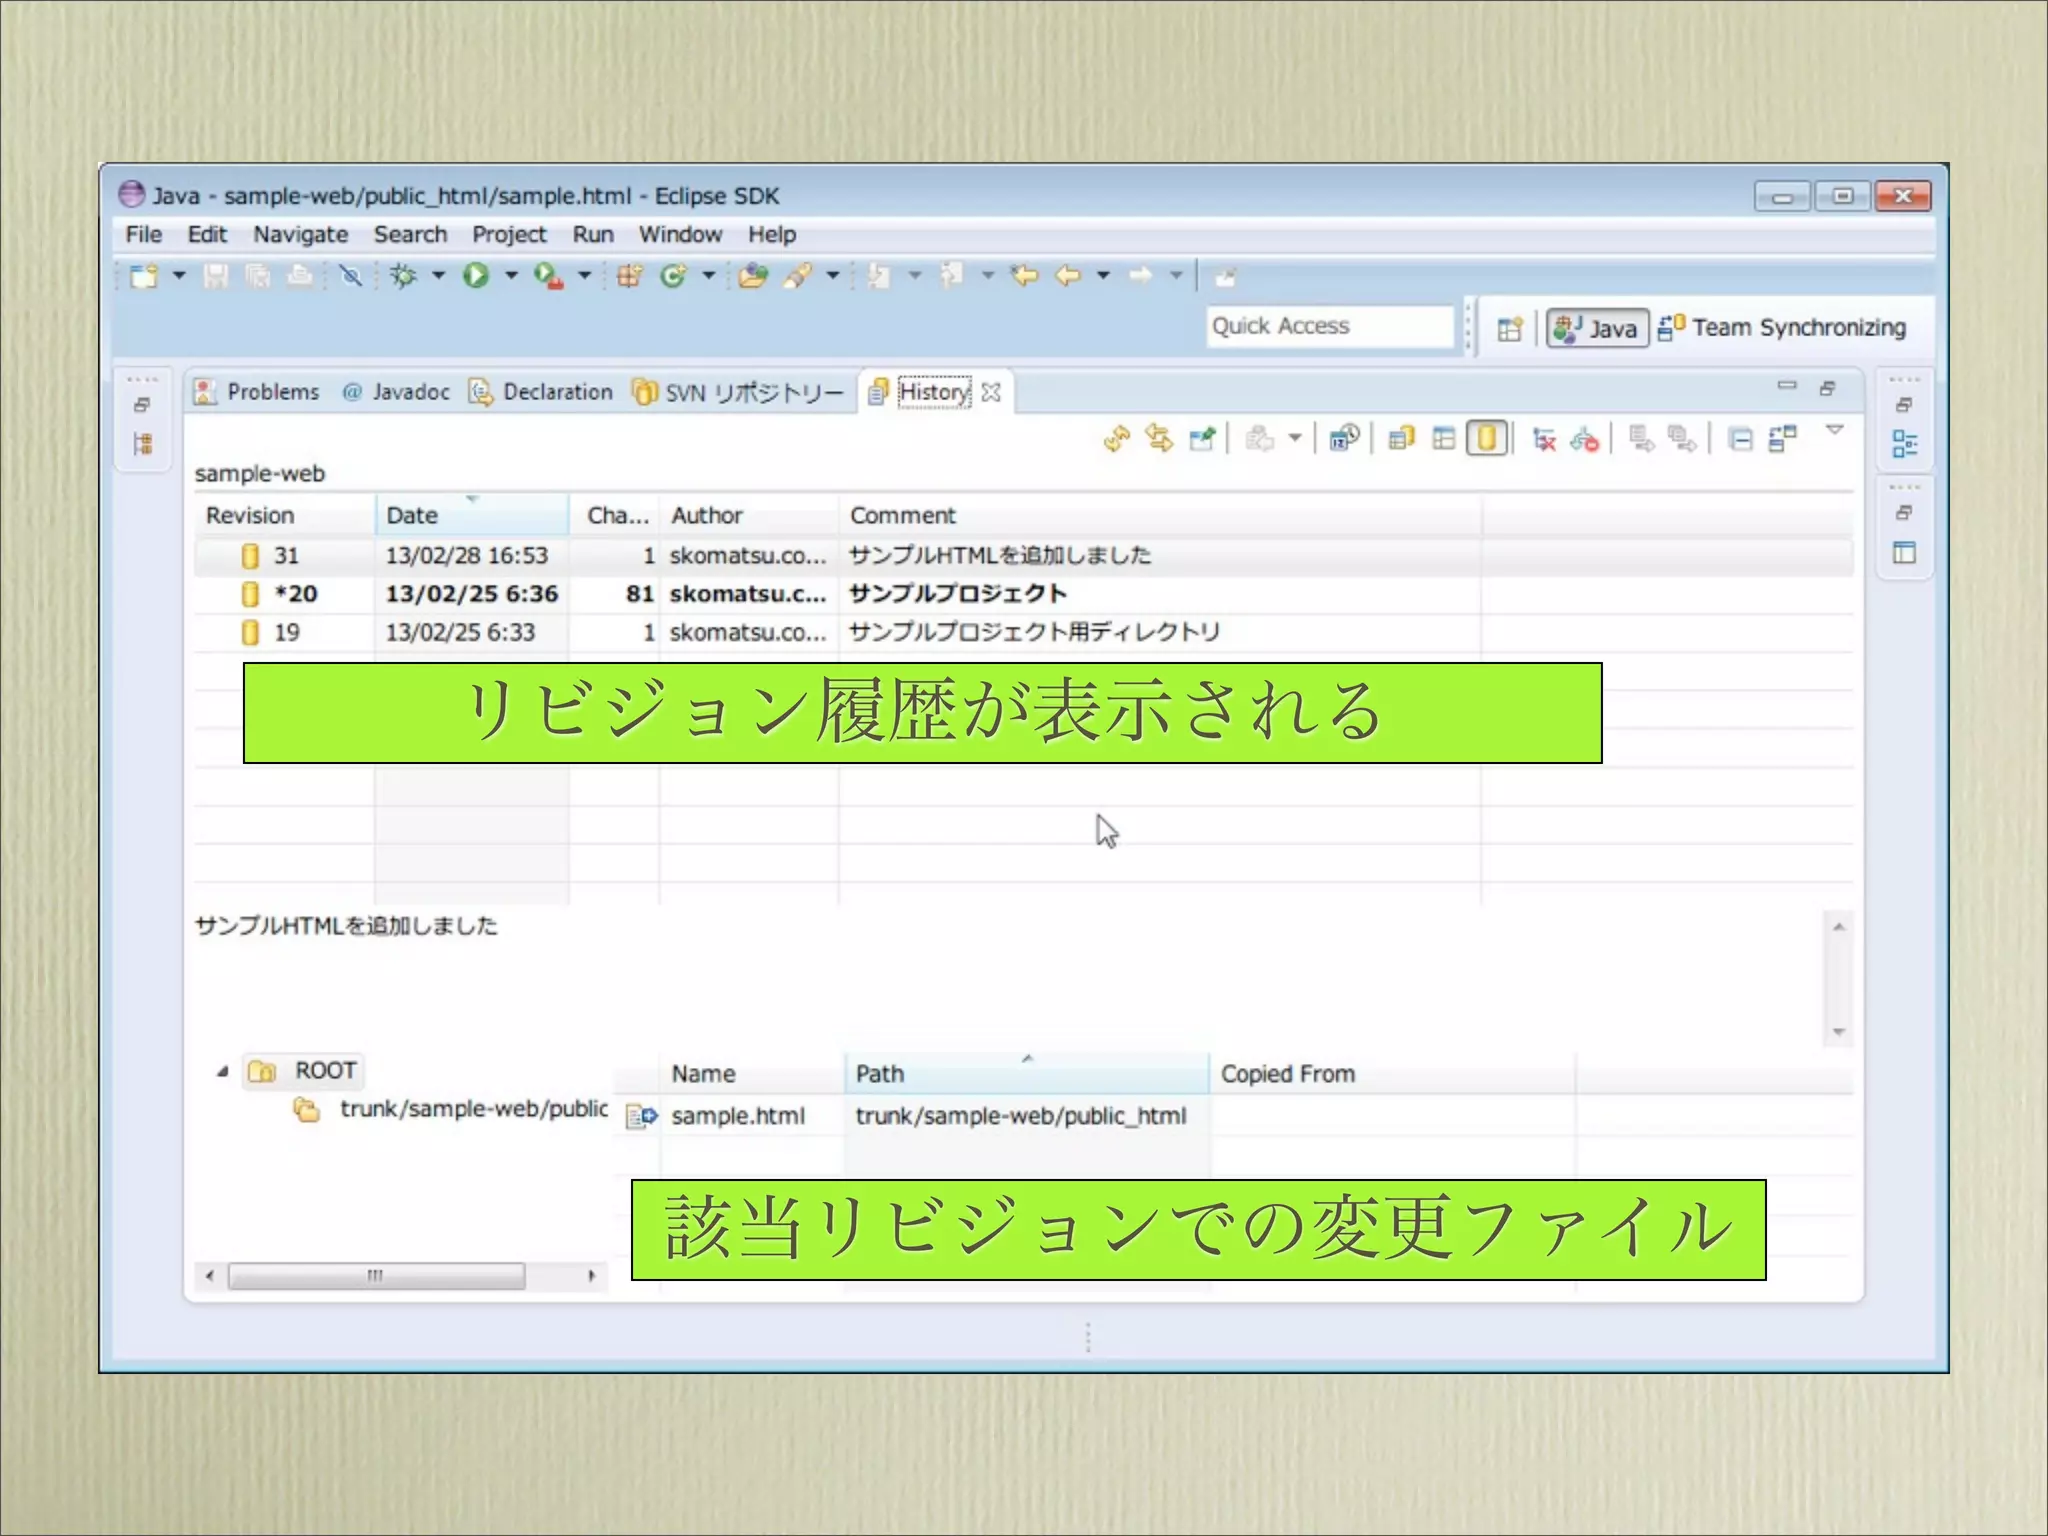Screen dimensions: 2048x1536
Task: Click lower right trim panel icon
Action: click(x=1905, y=552)
